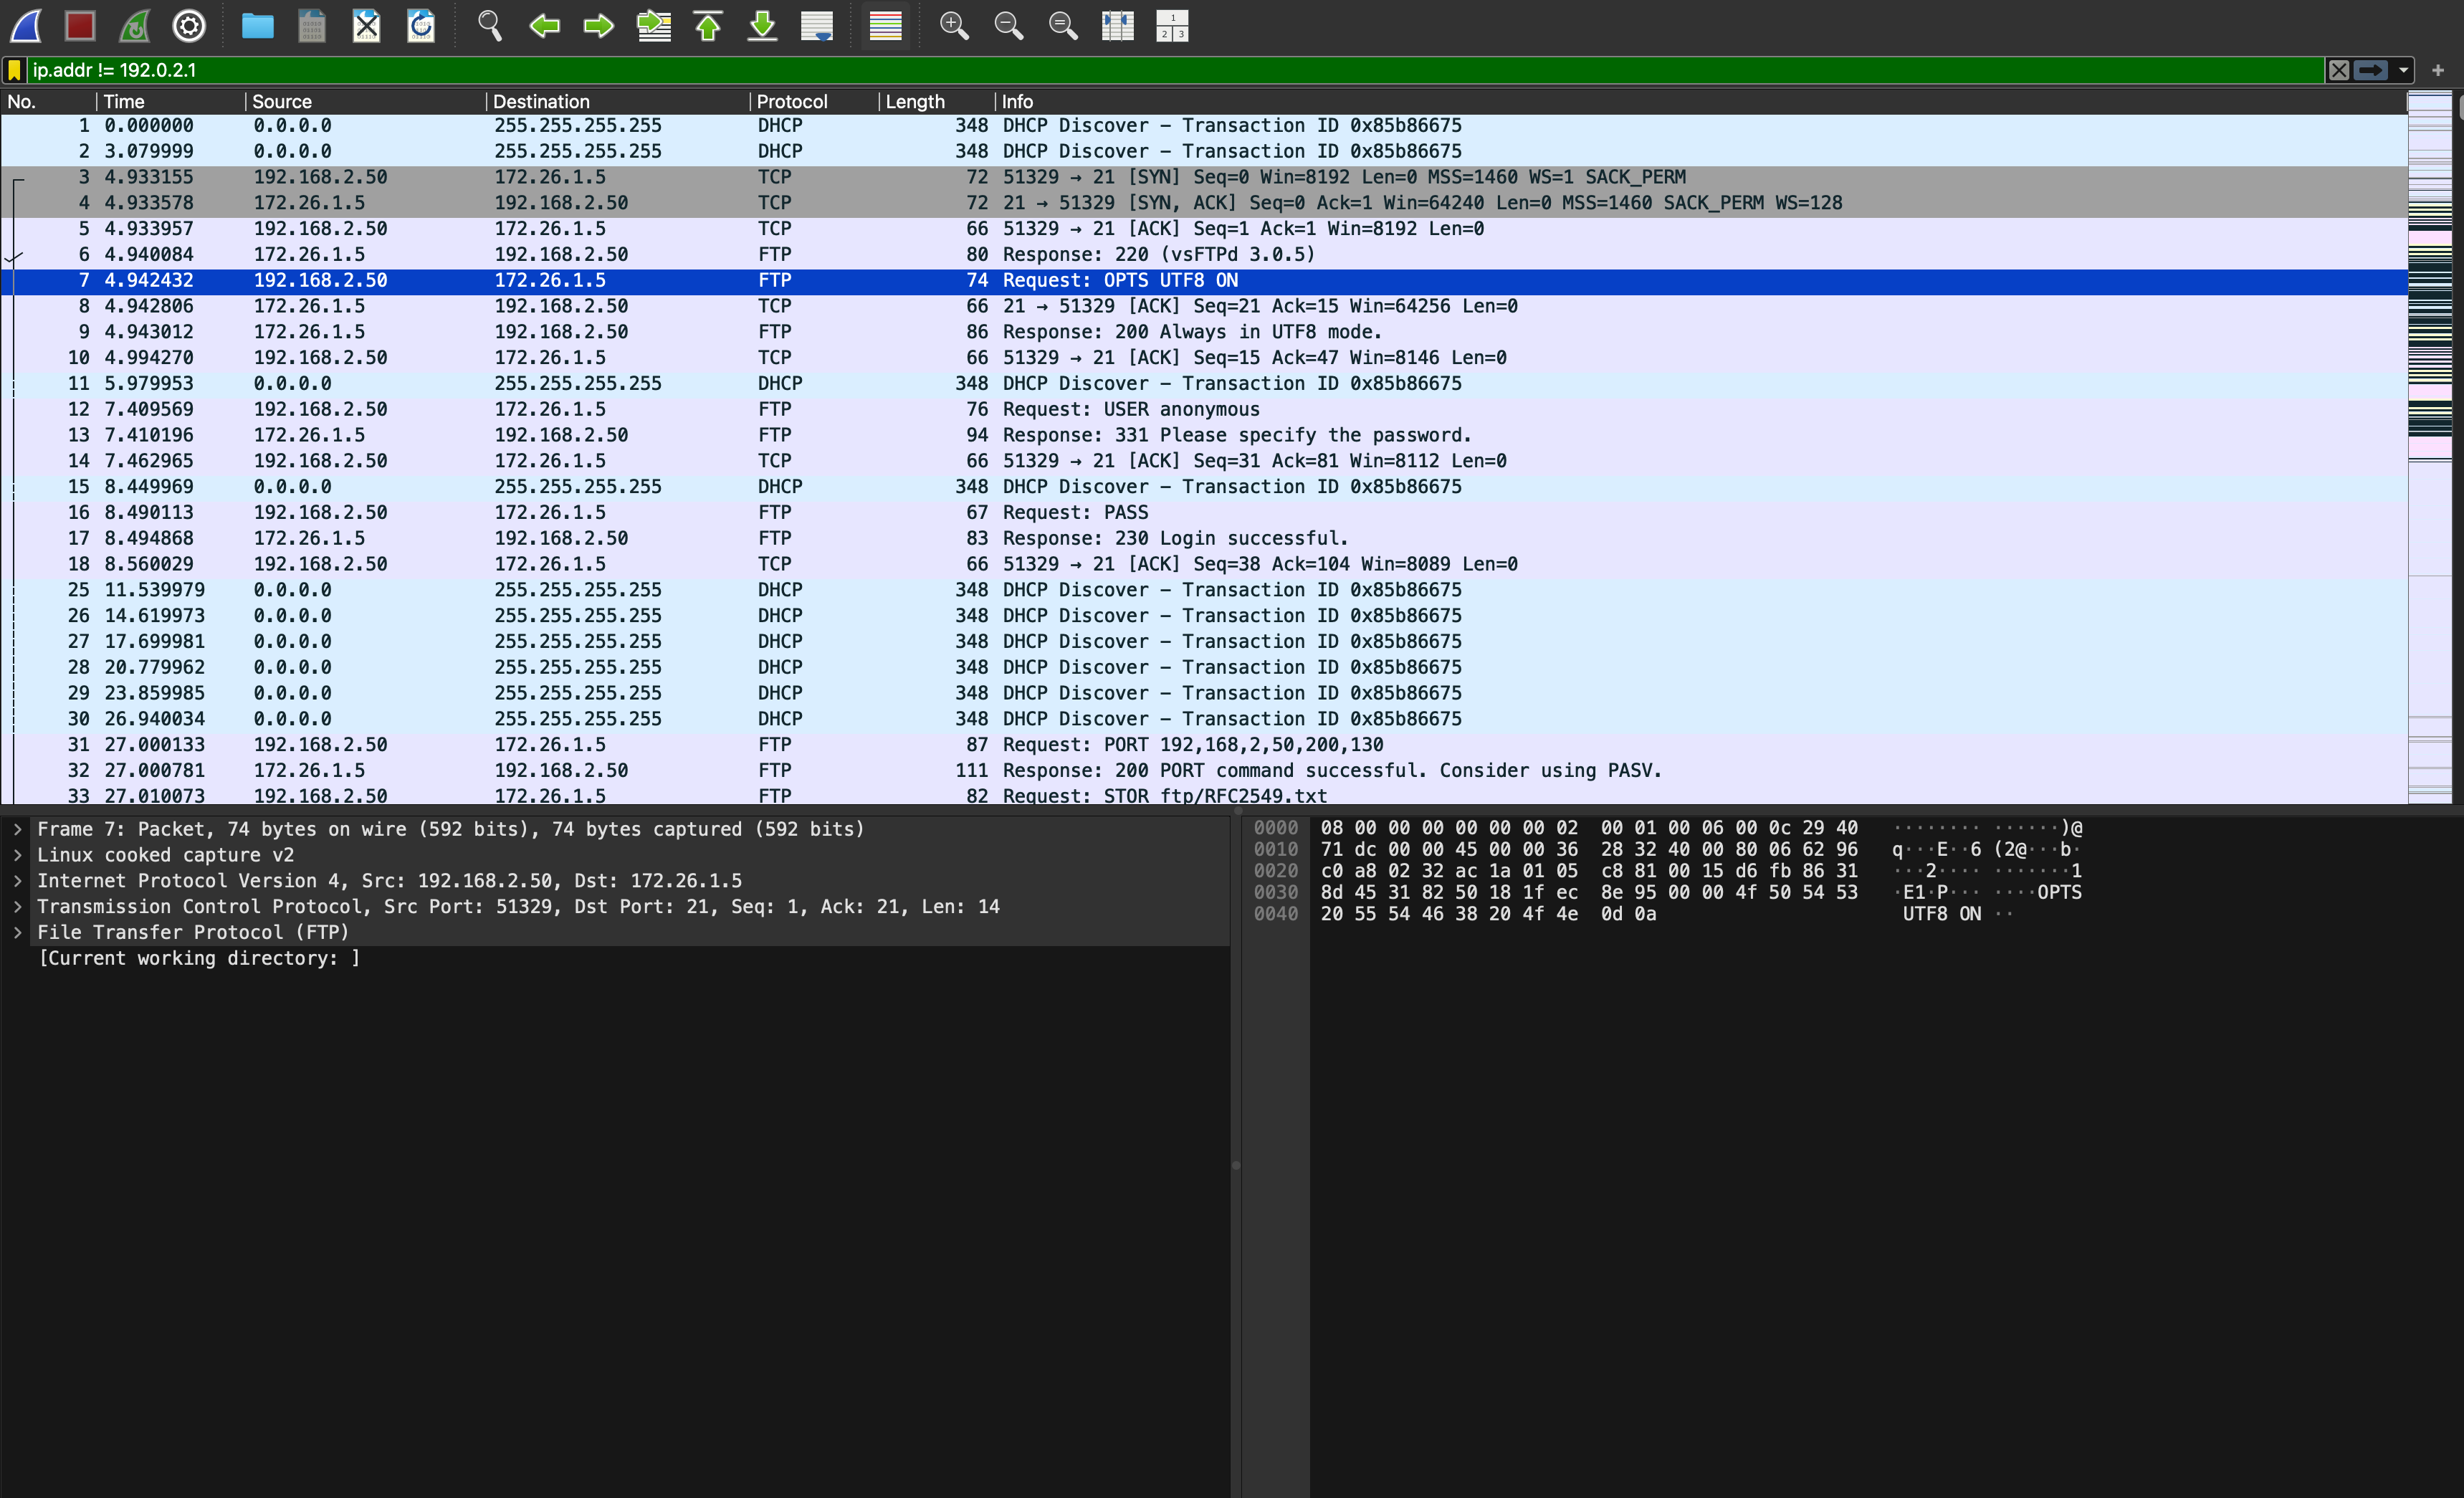Sort by the Length column
The width and height of the screenshot is (2464, 1498).
937,102
